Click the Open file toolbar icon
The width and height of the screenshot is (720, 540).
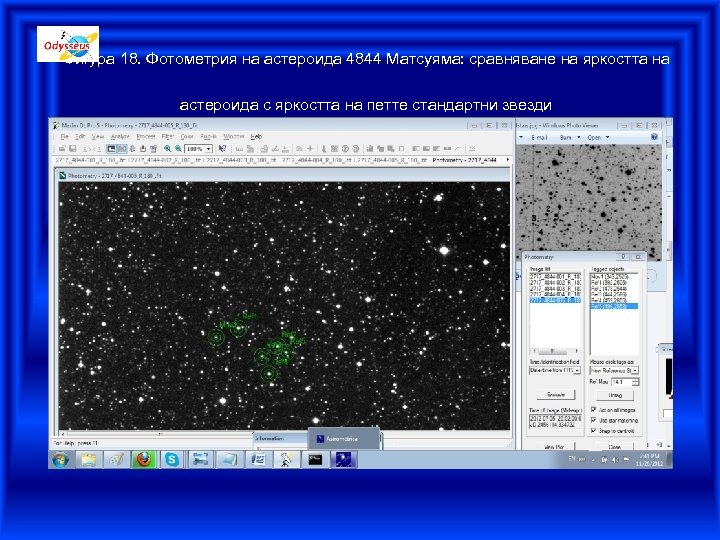coord(62,149)
